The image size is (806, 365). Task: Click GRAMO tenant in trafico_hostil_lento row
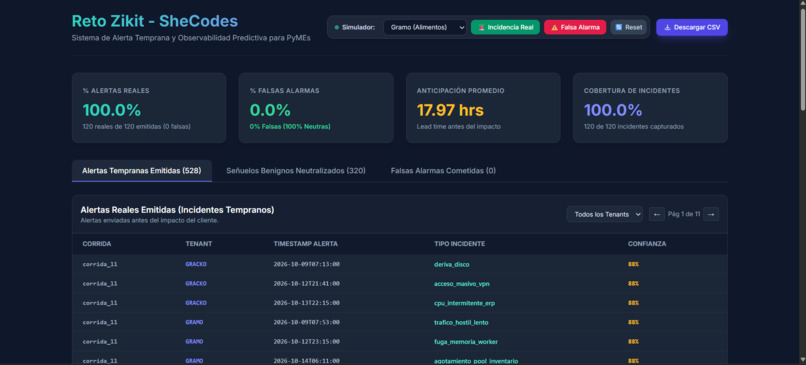[x=194, y=322]
